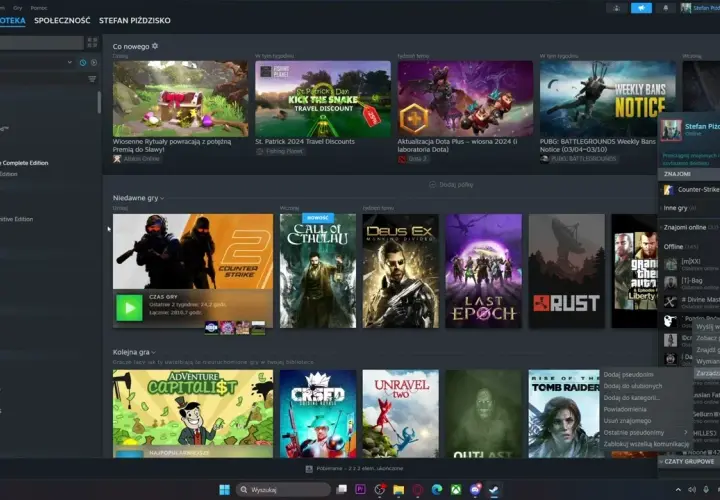This screenshot has width=720, height=500.
Task: Open the Call of Cthulhu game cover
Action: (318, 271)
